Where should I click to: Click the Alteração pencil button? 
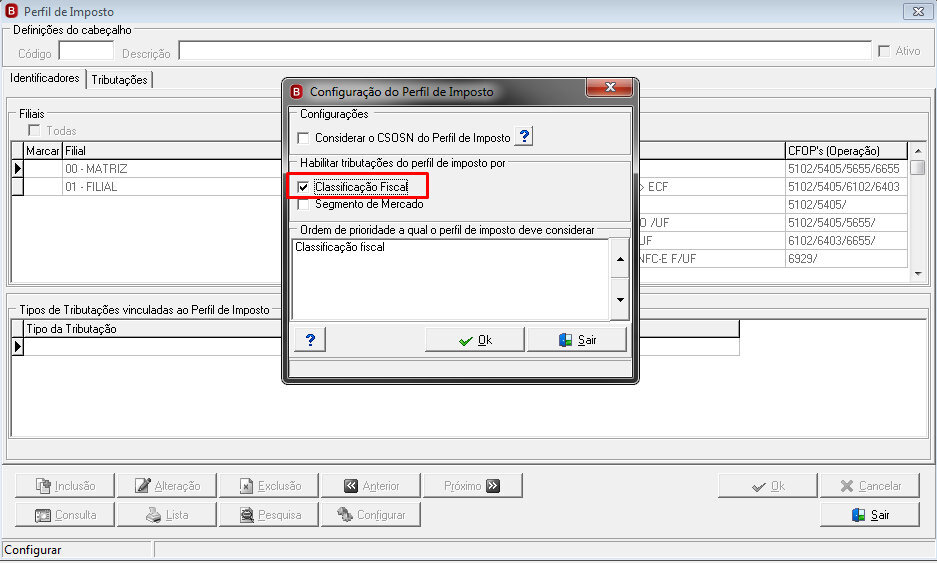coord(167,485)
